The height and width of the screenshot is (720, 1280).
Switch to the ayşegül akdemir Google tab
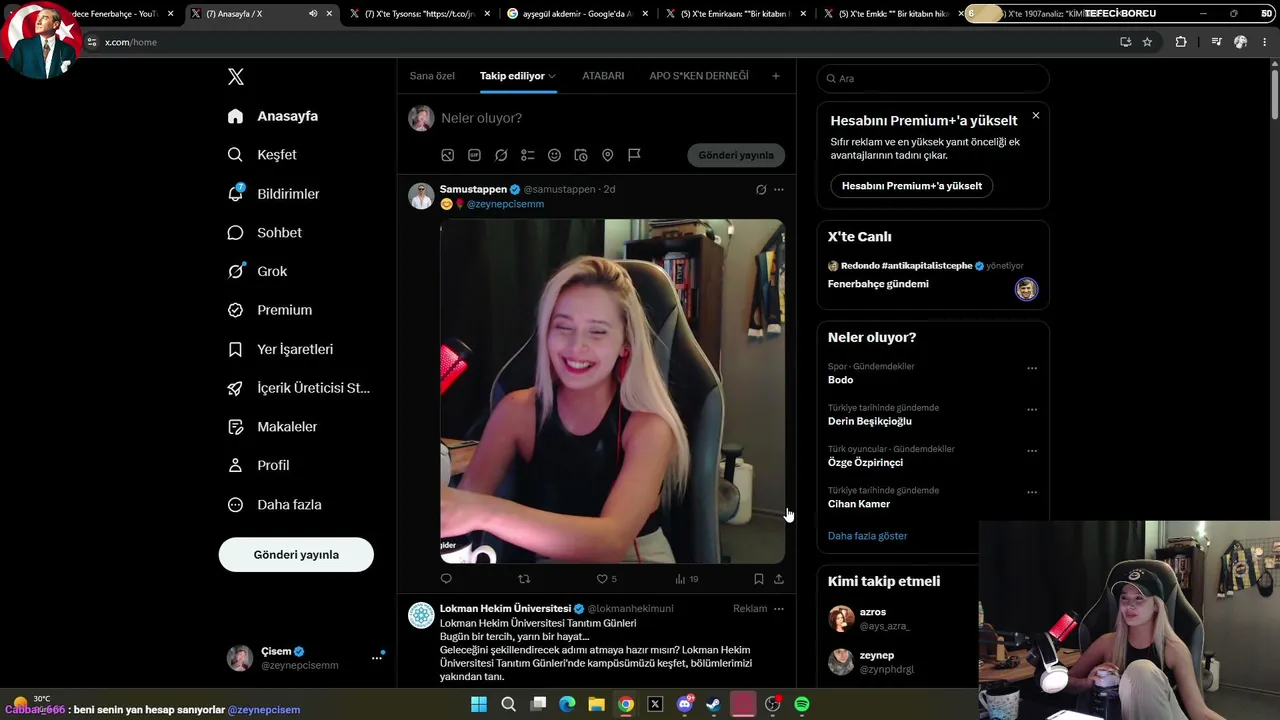(x=577, y=14)
